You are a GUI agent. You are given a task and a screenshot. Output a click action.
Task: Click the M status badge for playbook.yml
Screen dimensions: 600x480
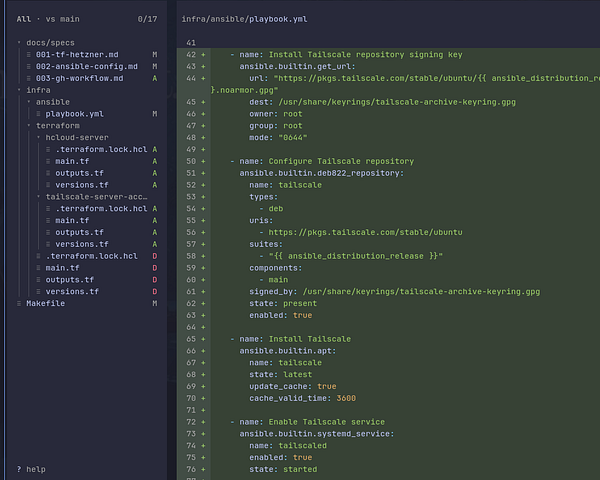click(x=155, y=114)
